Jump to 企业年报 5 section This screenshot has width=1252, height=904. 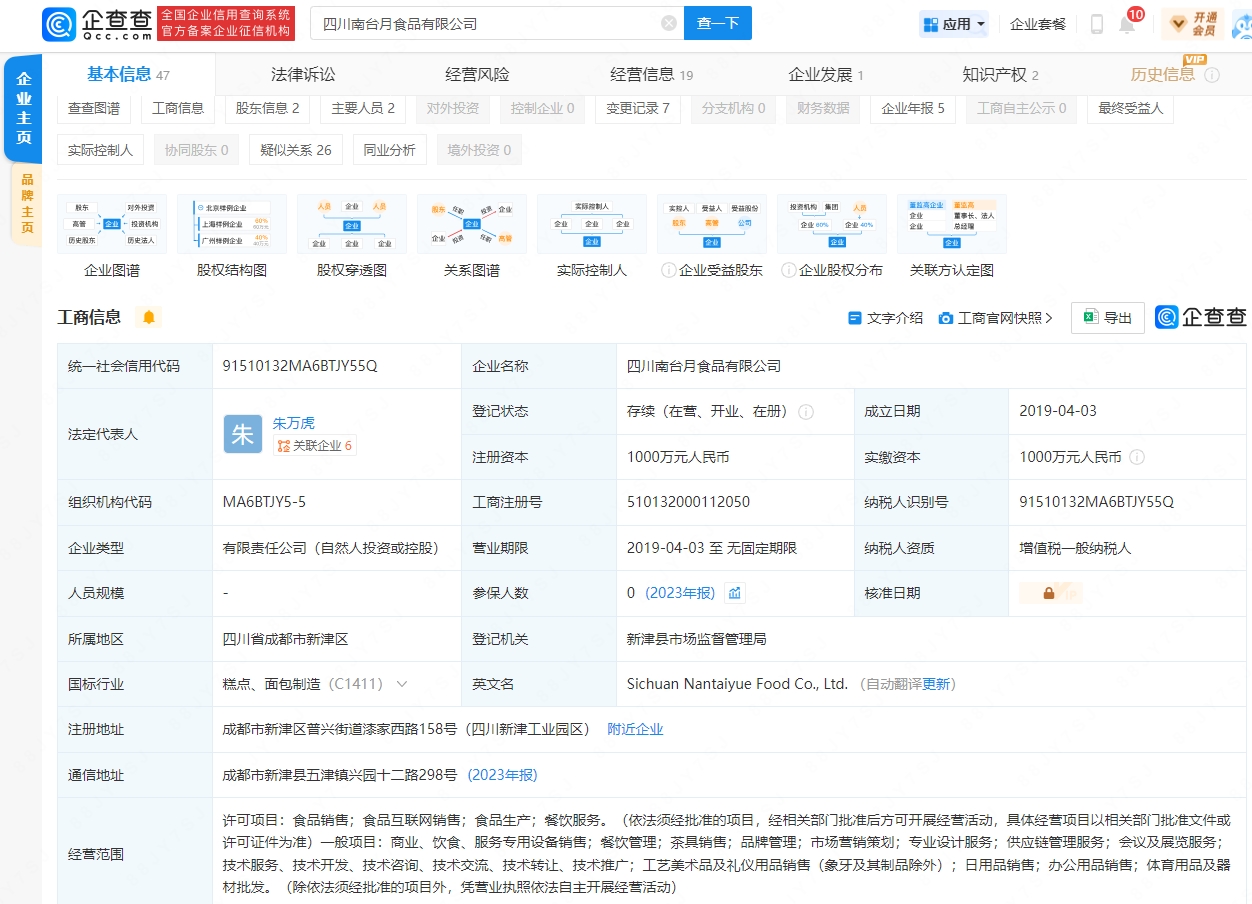point(913,108)
